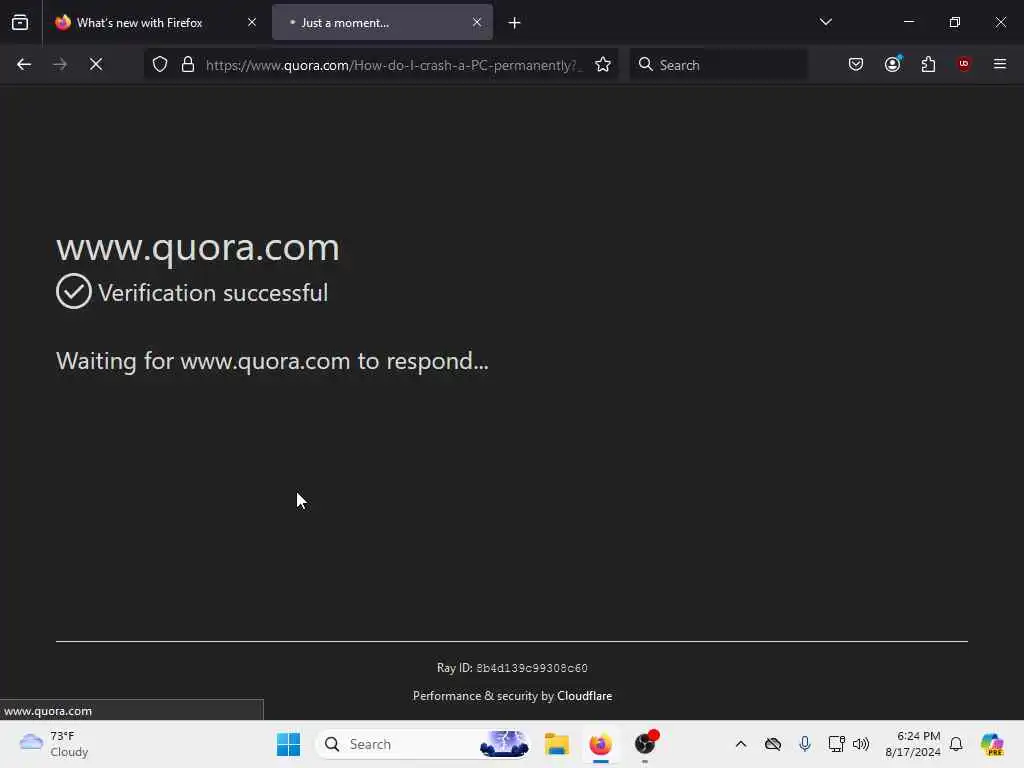The height and width of the screenshot is (768, 1024).
Task: Select the Just a moment... tab
Action: [382, 22]
